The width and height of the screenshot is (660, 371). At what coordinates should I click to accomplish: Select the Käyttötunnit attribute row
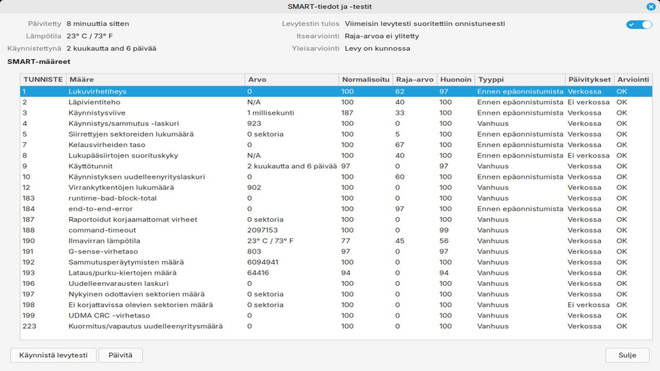coord(336,166)
